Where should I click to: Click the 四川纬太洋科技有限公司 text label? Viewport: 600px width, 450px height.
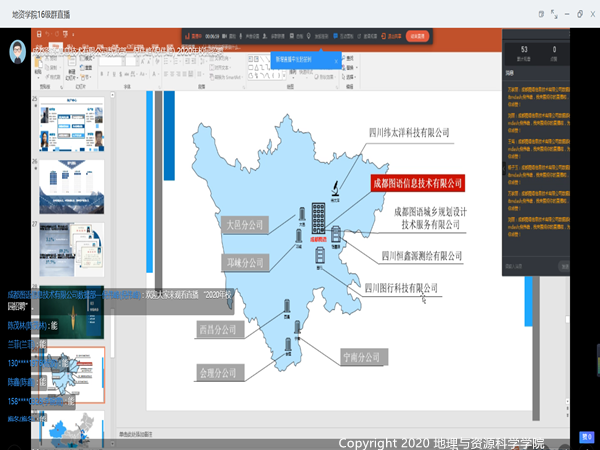[410, 131]
